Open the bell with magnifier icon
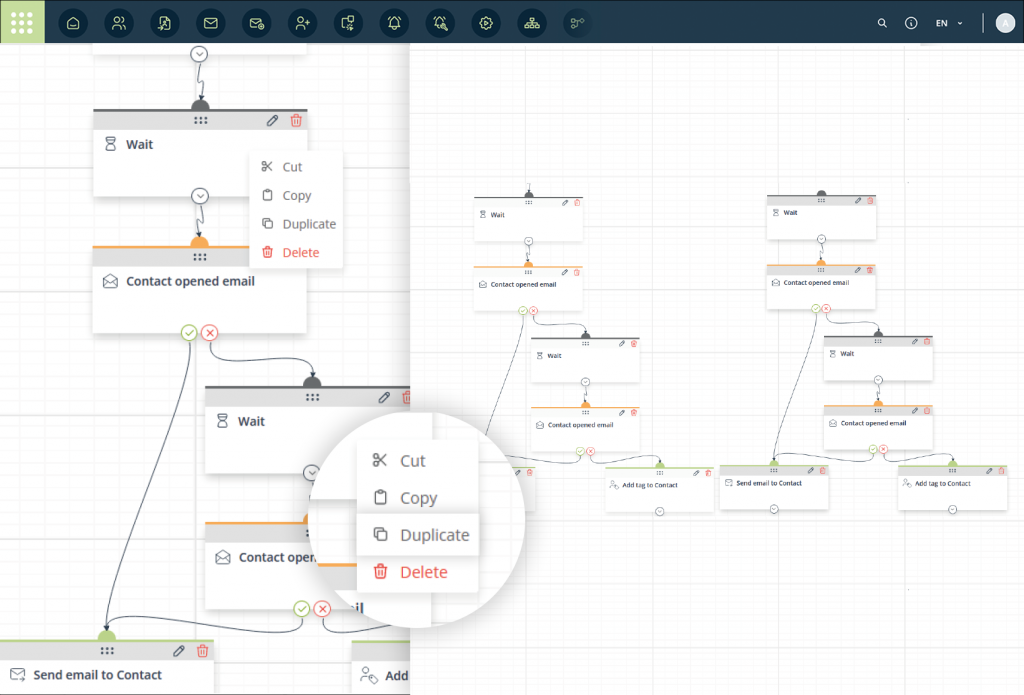Image resolution: width=1024 pixels, height=695 pixels. click(440, 23)
